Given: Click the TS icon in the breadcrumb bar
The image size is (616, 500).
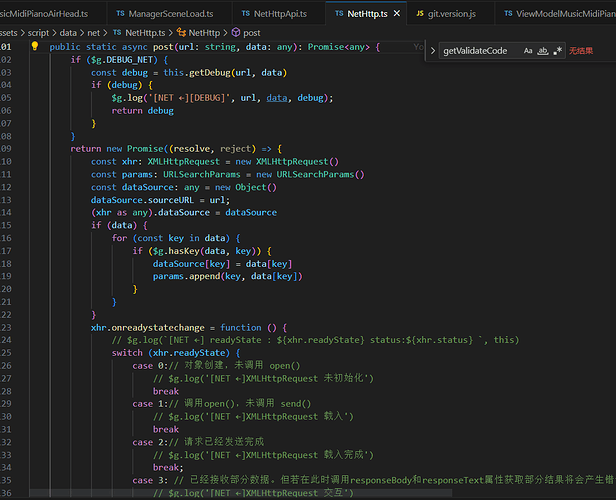Looking at the screenshot, I should click(x=117, y=33).
